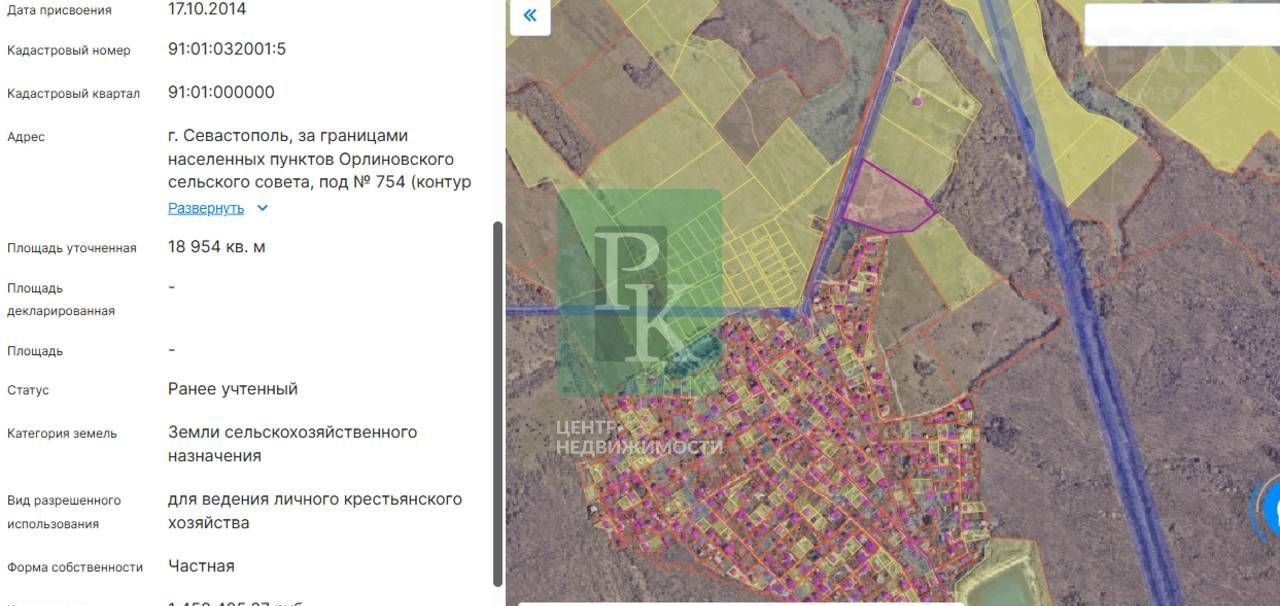
Task: Click the Вид разрешенного использования label
Action: pyautogui.click(x=64, y=511)
